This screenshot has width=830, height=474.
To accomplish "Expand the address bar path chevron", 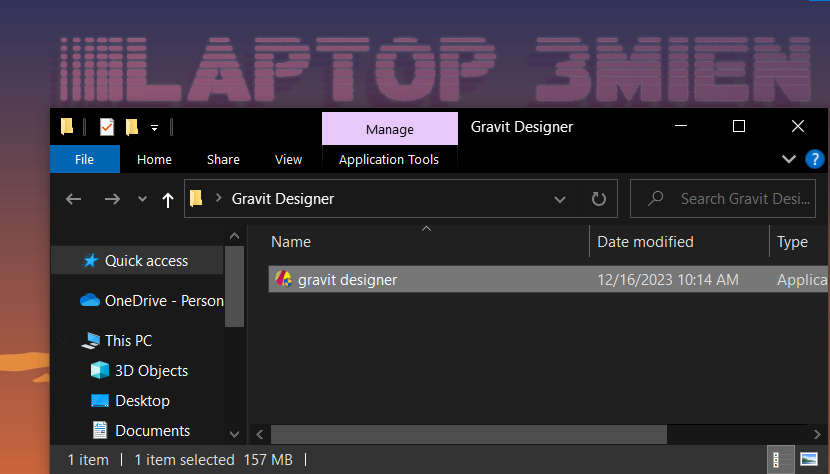I will coord(218,199).
